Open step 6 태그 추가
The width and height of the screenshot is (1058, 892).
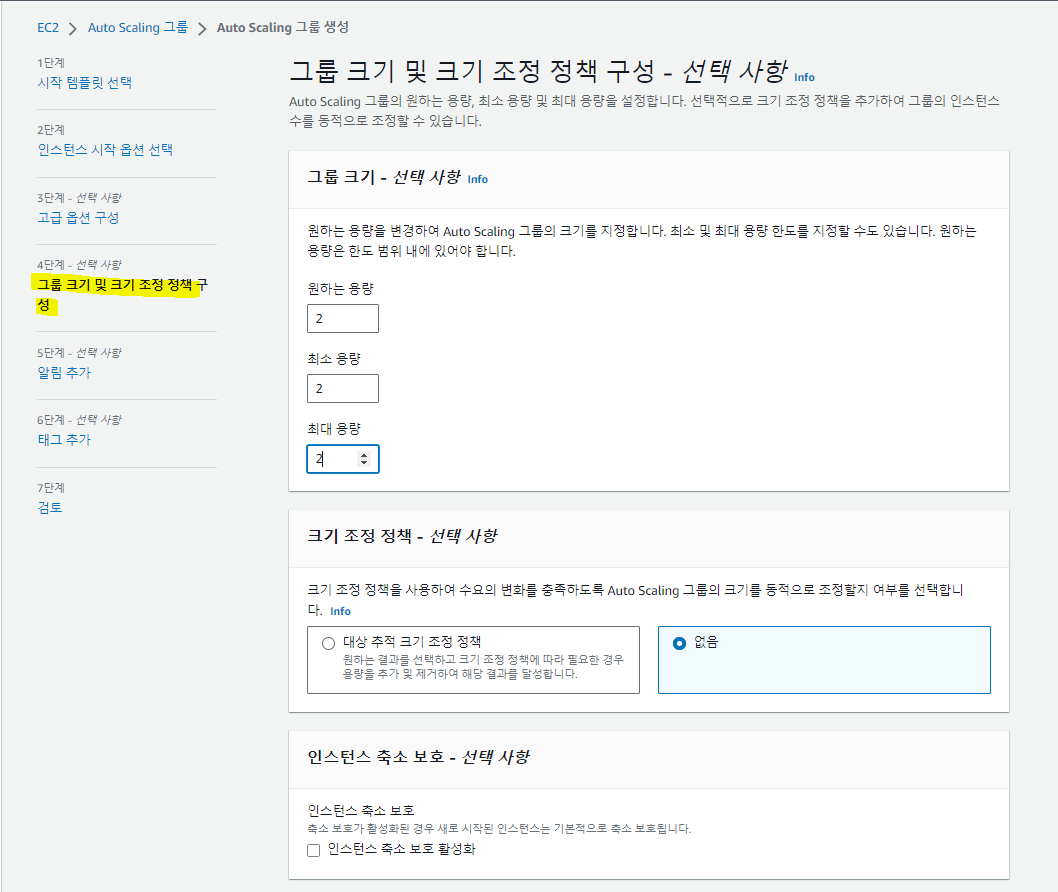(x=63, y=439)
